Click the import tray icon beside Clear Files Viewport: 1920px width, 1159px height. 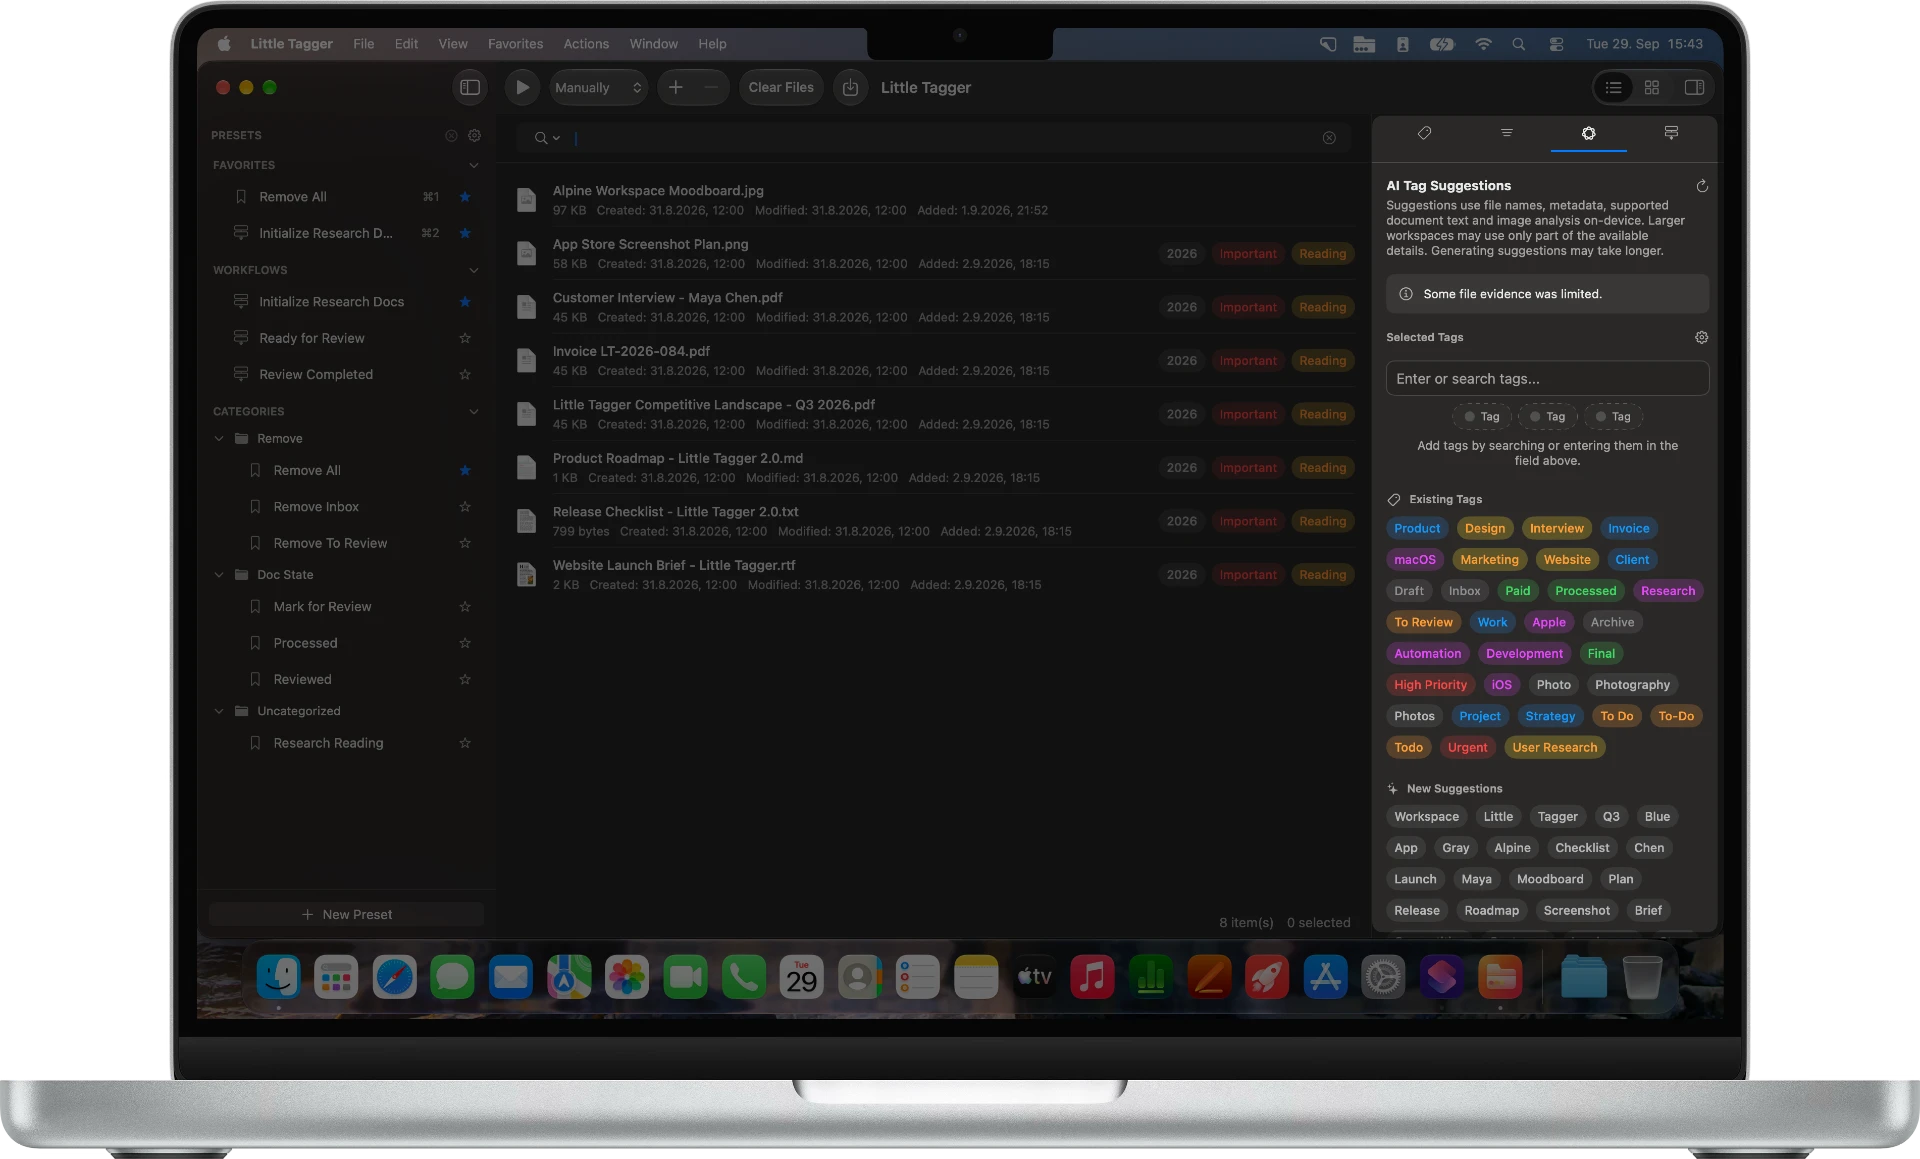pos(850,88)
